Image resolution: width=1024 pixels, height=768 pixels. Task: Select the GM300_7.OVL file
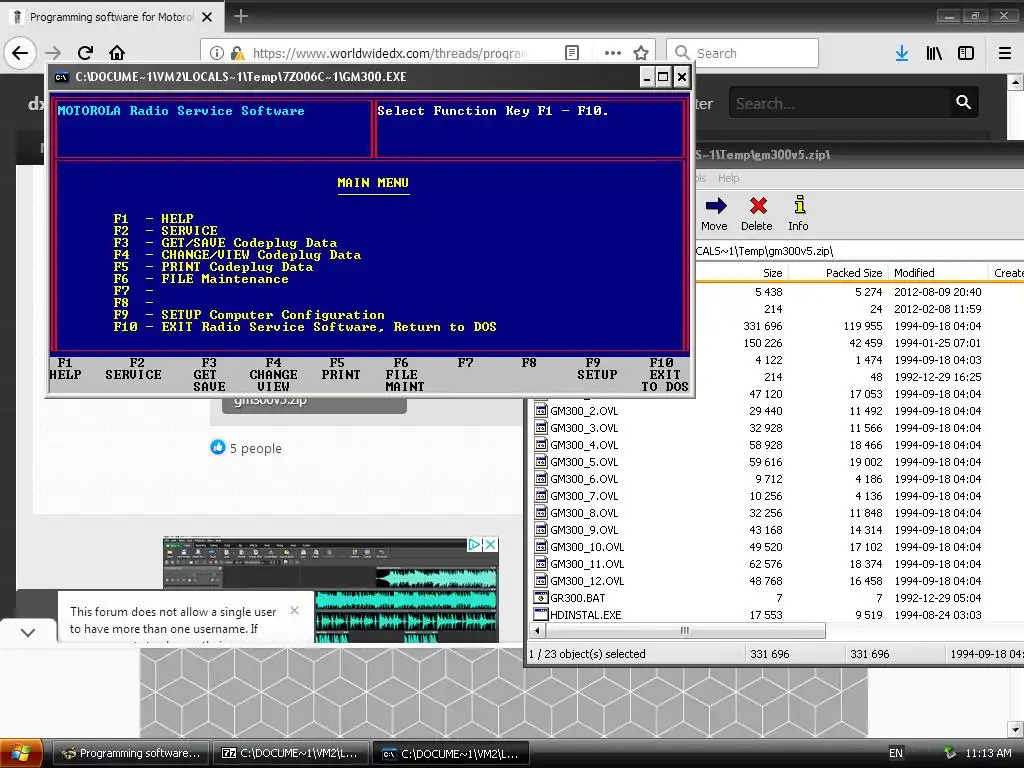tap(577, 496)
